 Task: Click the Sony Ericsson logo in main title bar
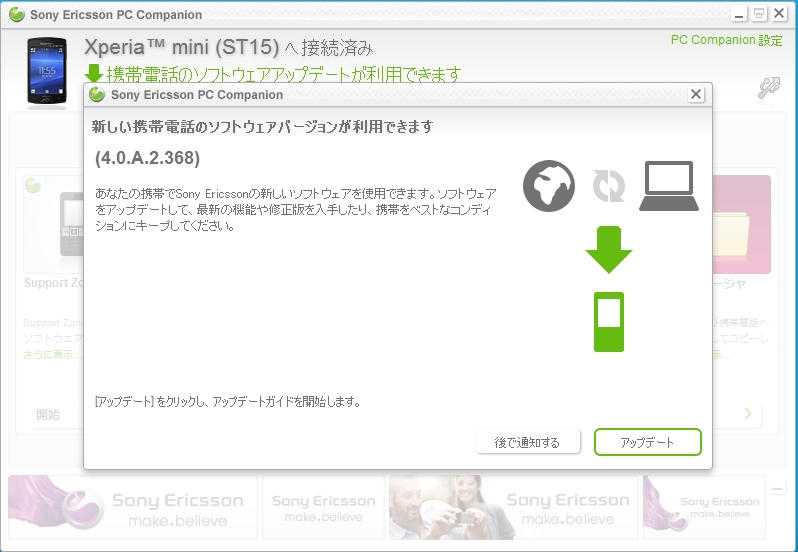(15, 15)
